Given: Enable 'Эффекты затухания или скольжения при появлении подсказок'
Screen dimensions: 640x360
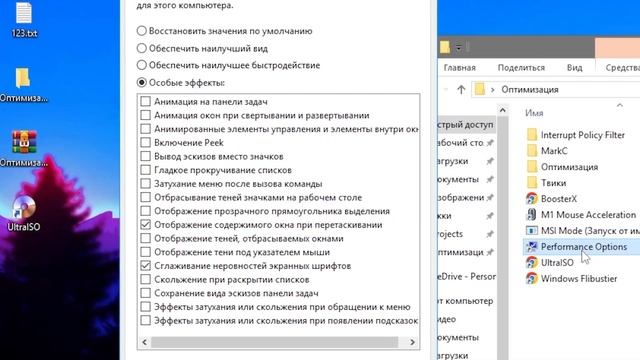Looking at the screenshot, I should pyautogui.click(x=145, y=320).
